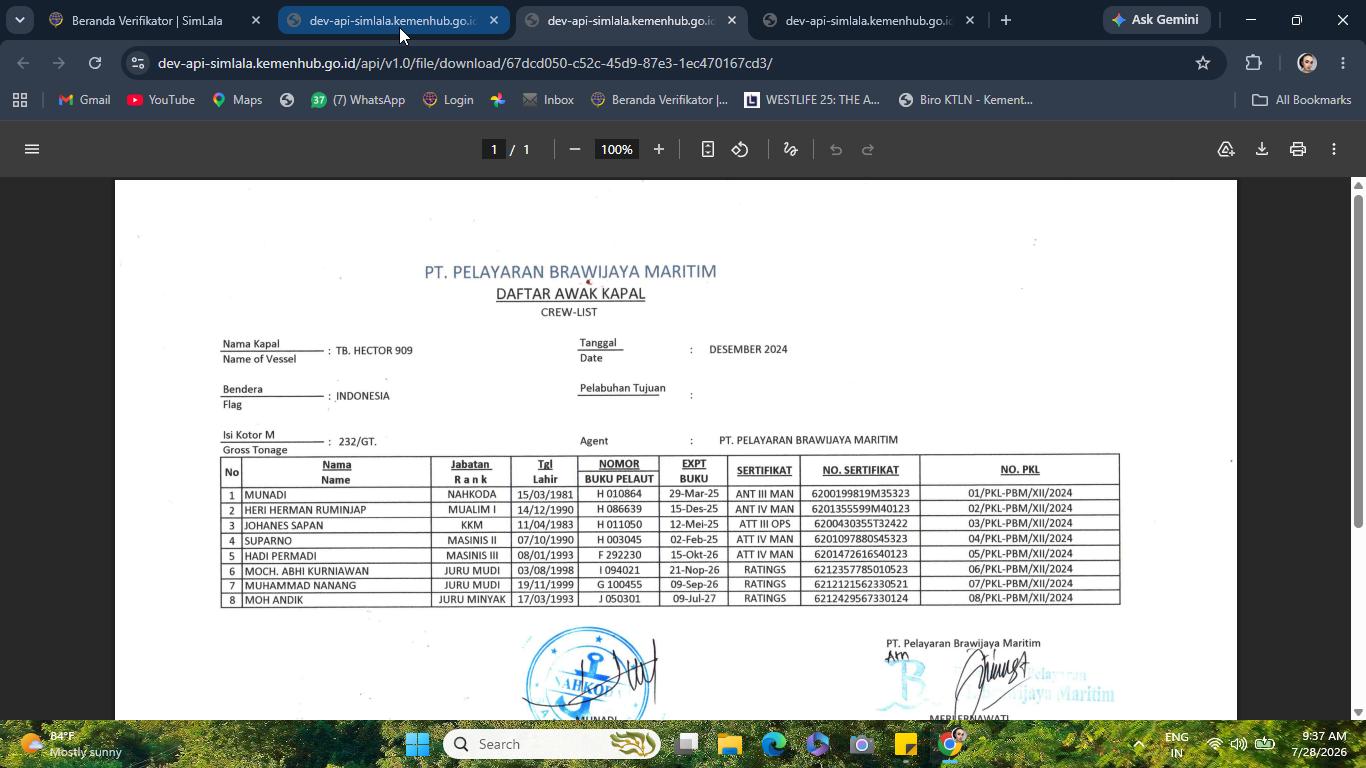Open the Gmail bookmark
Viewport: 1366px width, 768px height.
pyautogui.click(x=85, y=100)
